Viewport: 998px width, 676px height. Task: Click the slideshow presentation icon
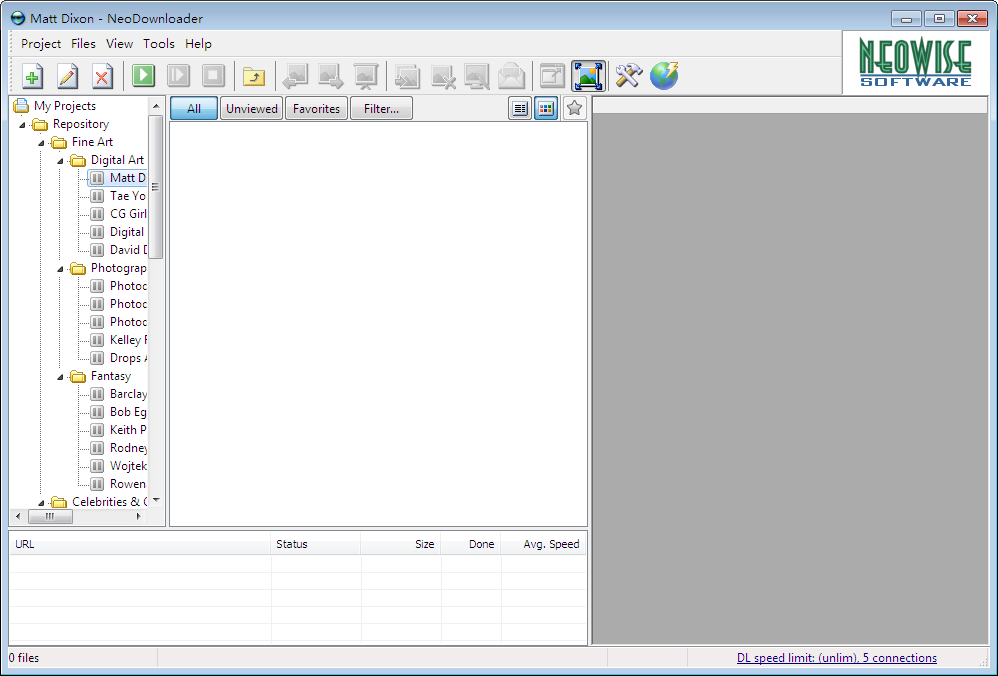point(366,76)
